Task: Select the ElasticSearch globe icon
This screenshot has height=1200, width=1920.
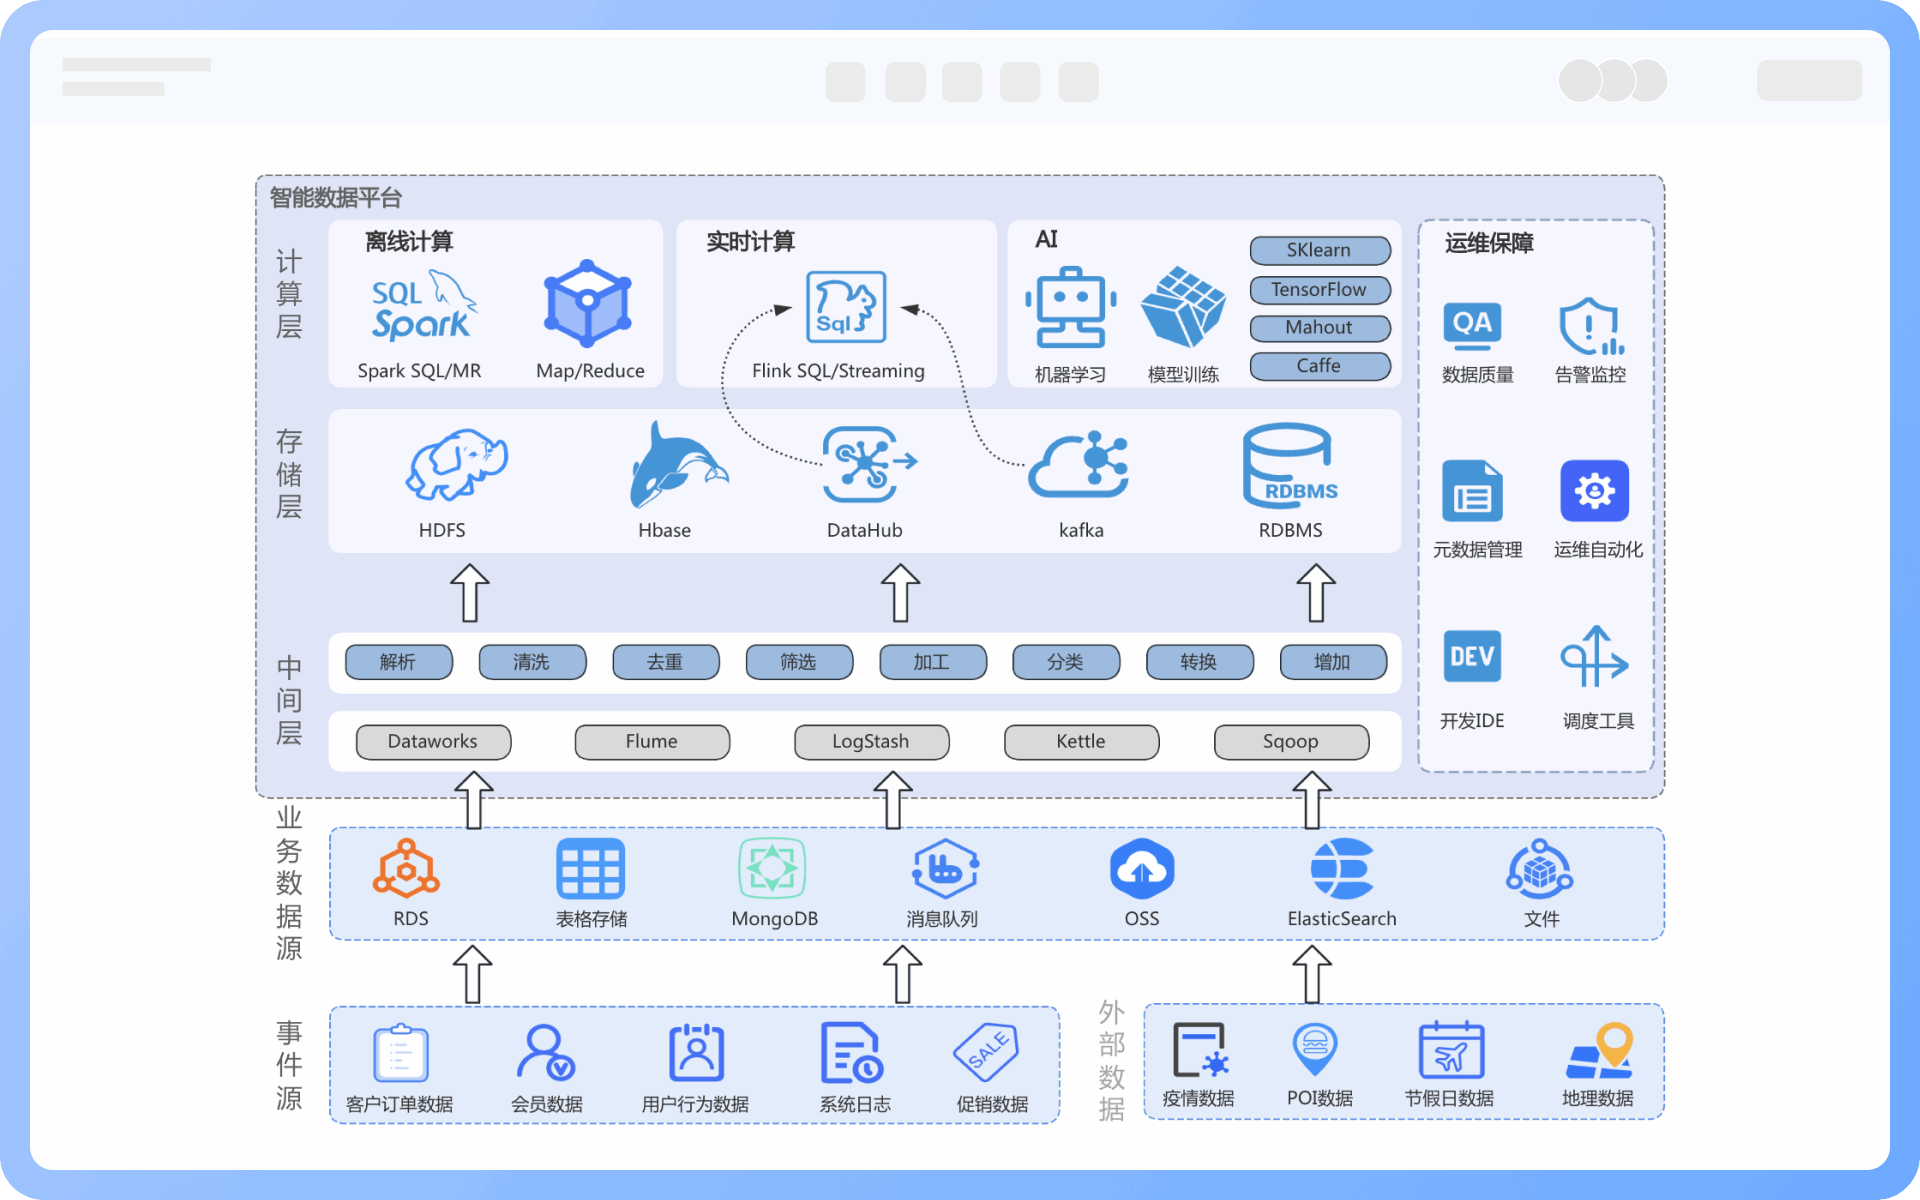Action: tap(1341, 869)
